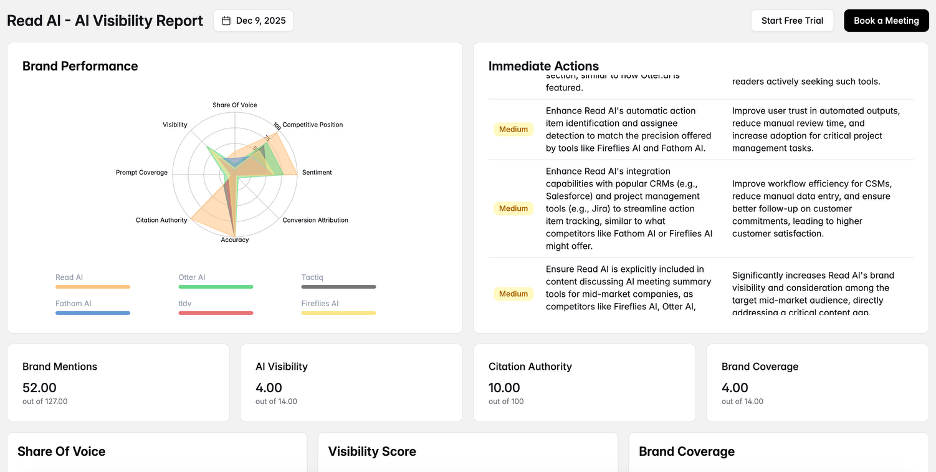Screen dimensions: 936x472
Task: Click the calendar icon beside the date
Action: (x=226, y=21)
